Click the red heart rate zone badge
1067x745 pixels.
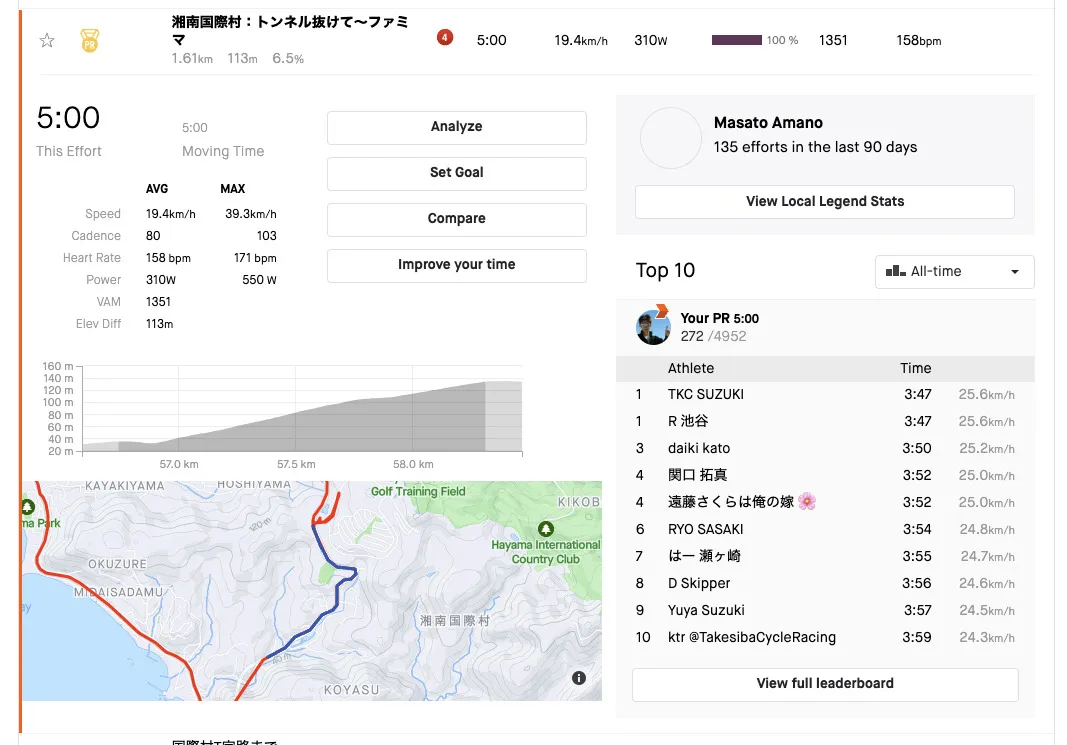(x=445, y=38)
